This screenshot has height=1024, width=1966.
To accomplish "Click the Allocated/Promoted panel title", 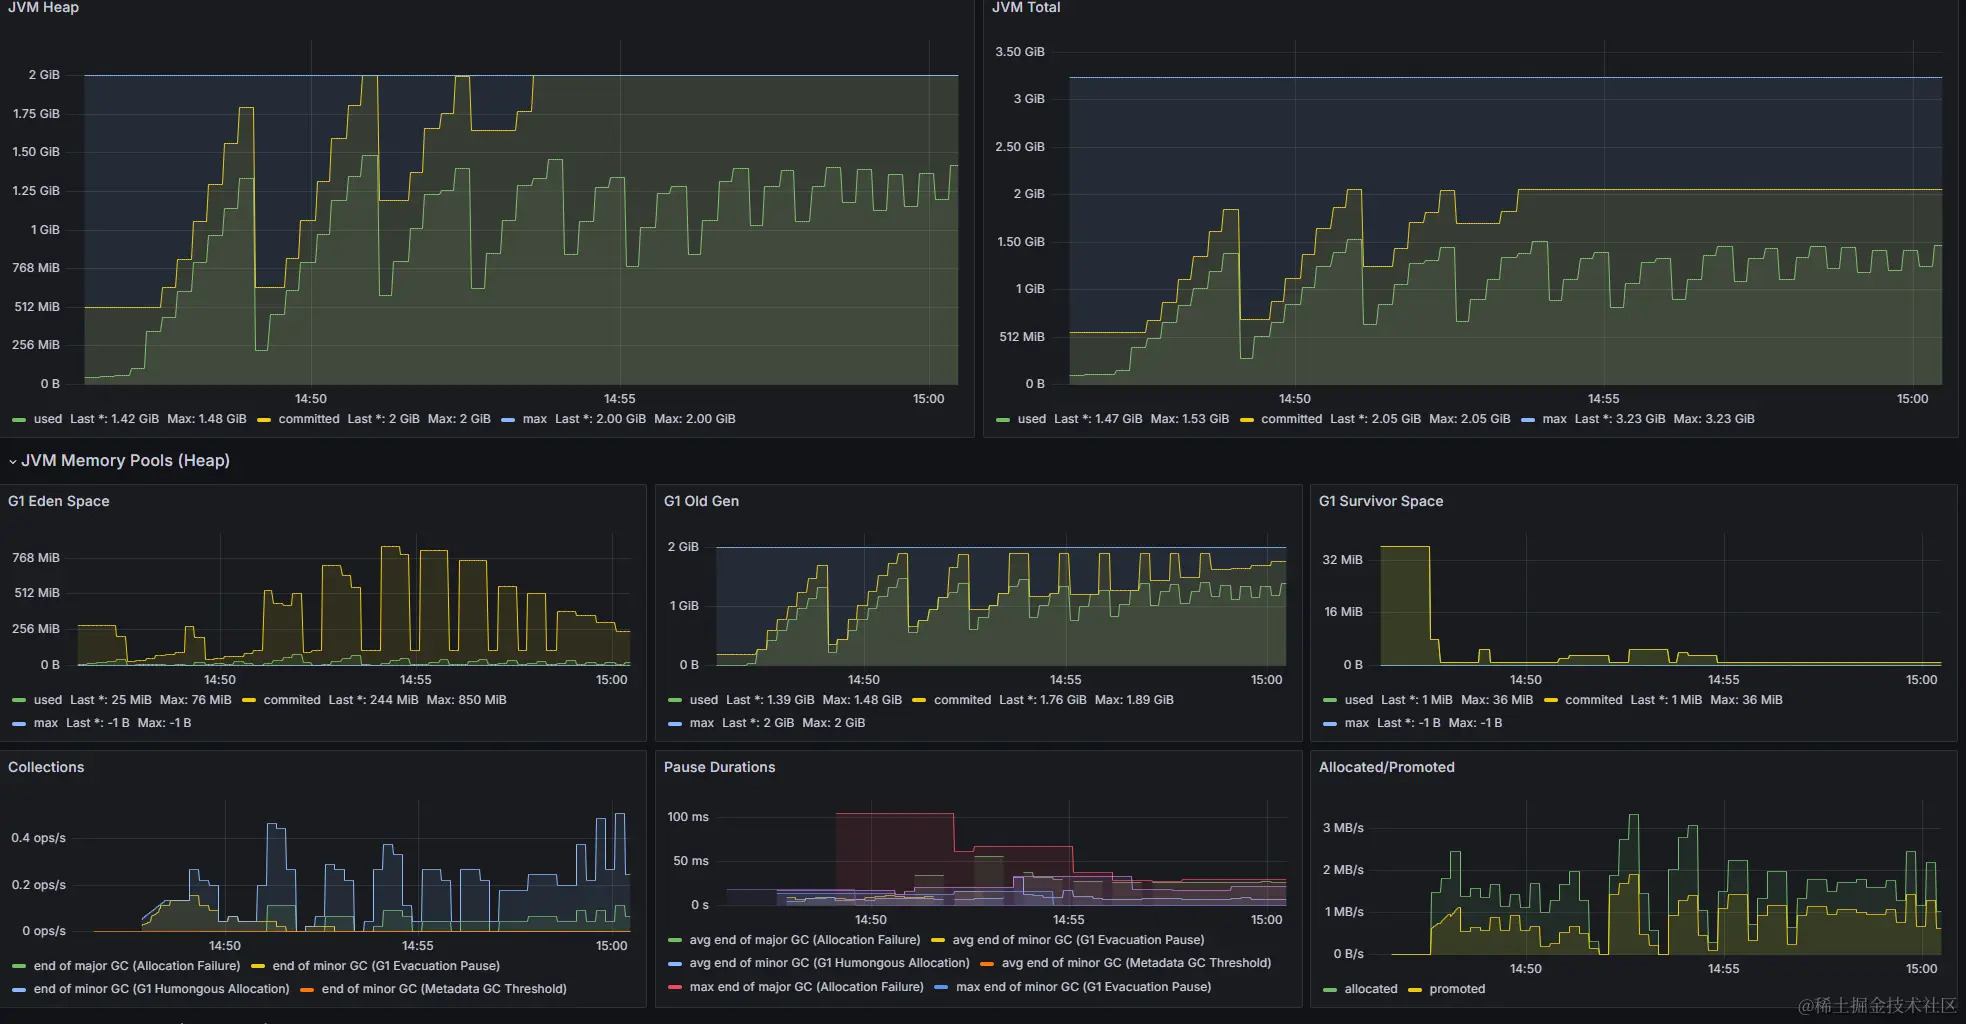I will (1386, 767).
